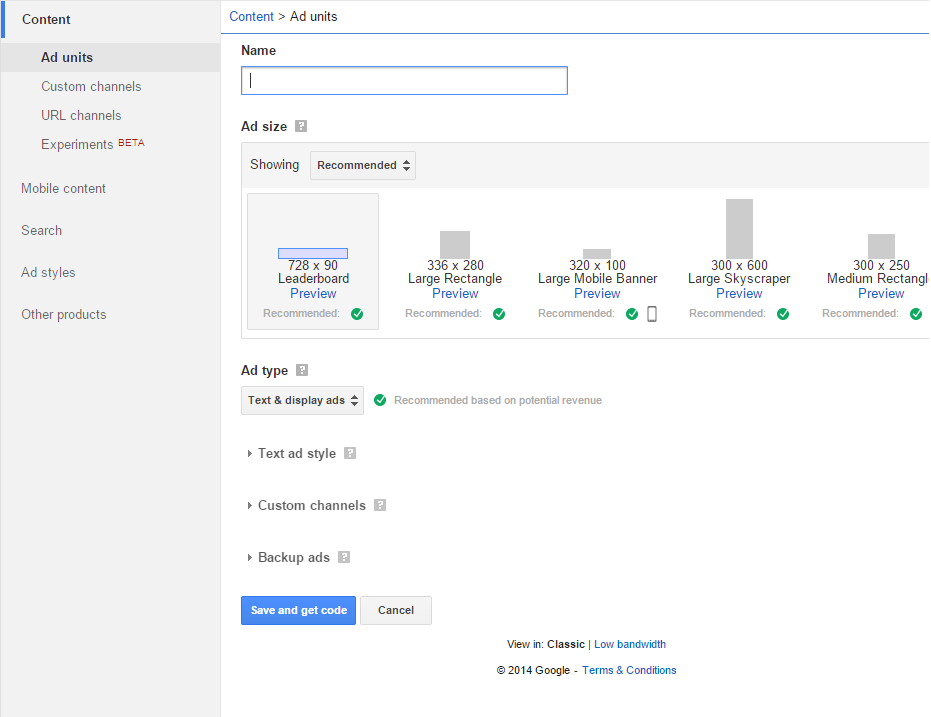Click the Custom channels help icon
931x717 pixels.
(x=380, y=505)
